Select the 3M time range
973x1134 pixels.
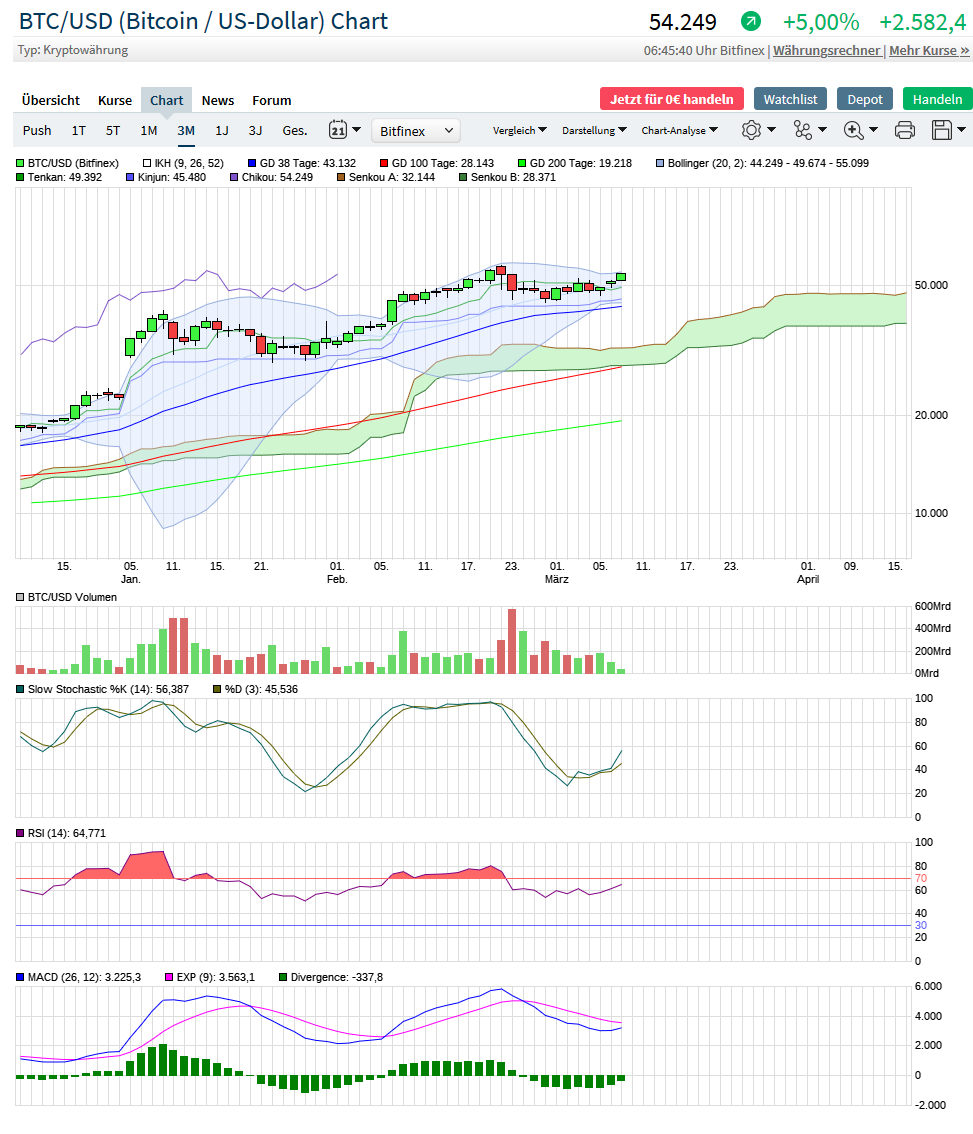(x=186, y=130)
